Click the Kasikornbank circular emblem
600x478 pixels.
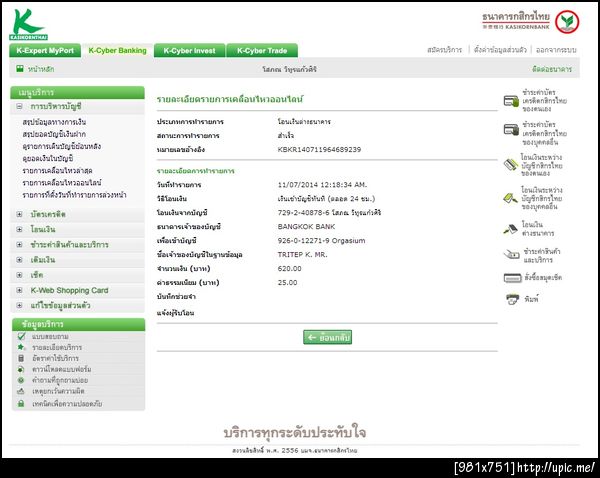point(567,22)
